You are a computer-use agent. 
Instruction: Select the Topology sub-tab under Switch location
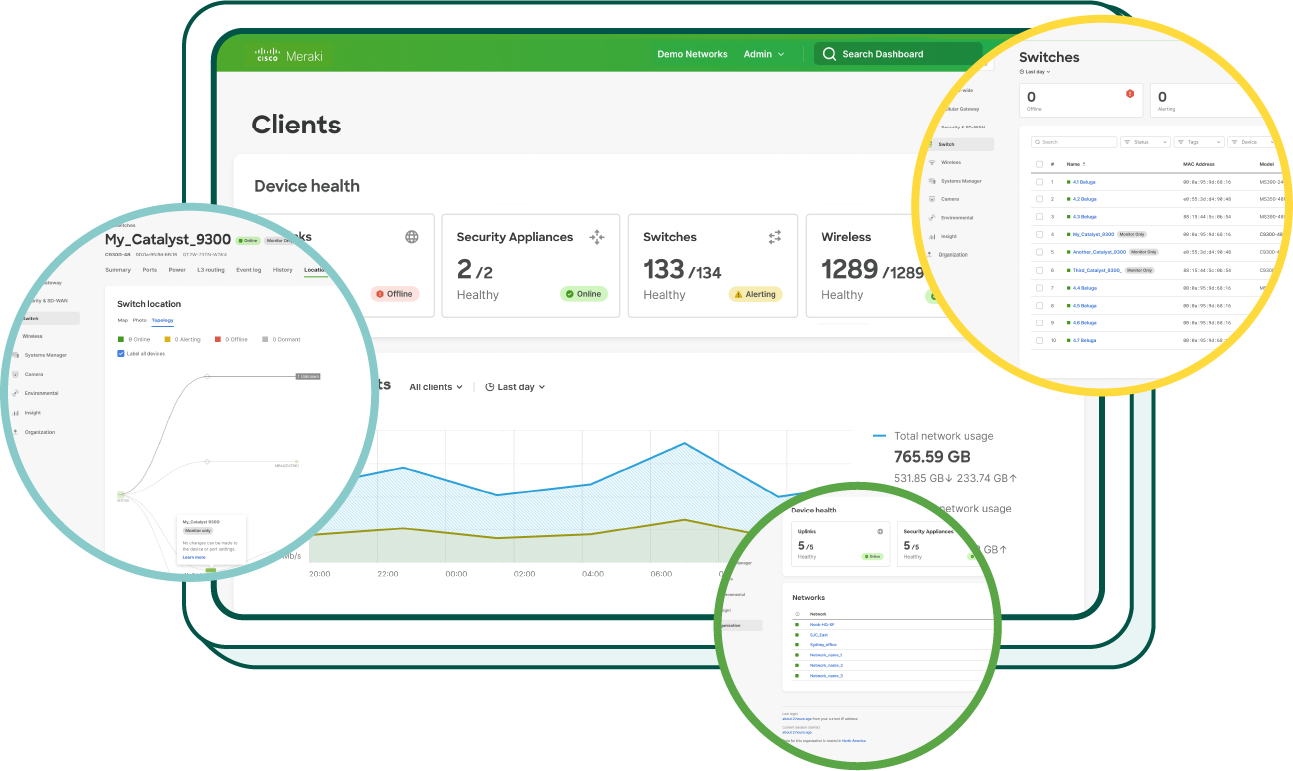click(x=162, y=320)
